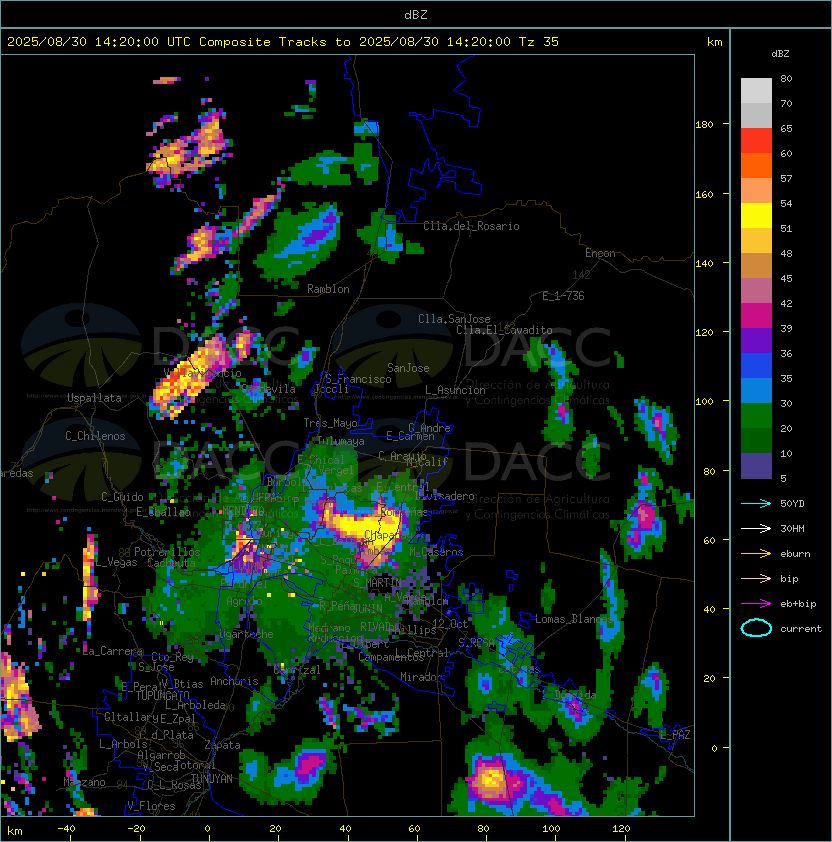832x842 pixels.
Task: Click the pink bip arrow icon
Action: [756, 578]
